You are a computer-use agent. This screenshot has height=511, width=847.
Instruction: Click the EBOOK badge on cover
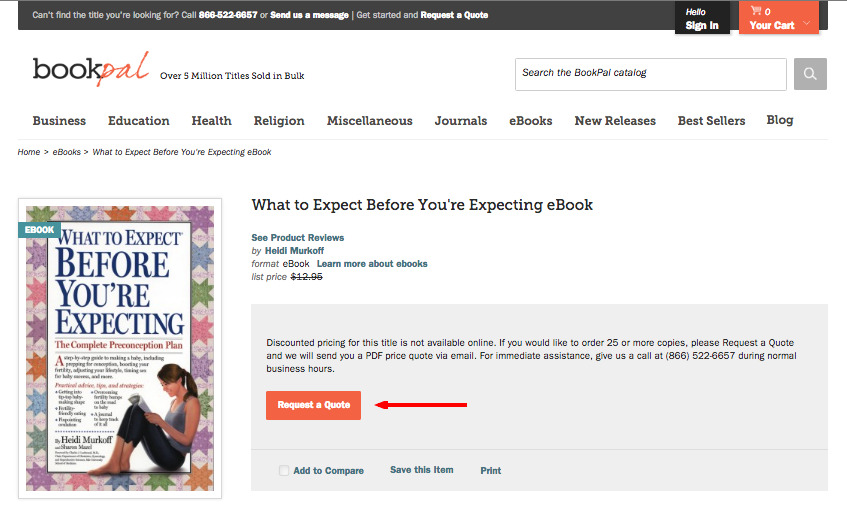click(x=39, y=230)
